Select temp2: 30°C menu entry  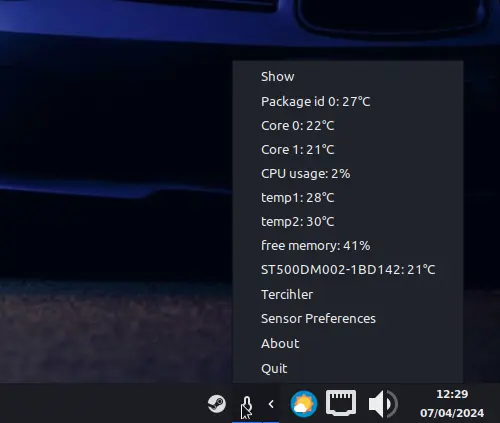pyautogui.click(x=348, y=222)
